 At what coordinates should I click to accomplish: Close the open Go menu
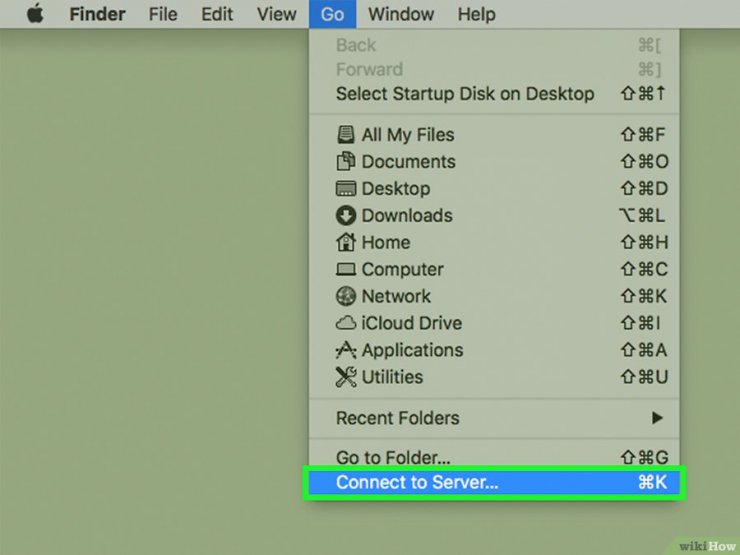coord(332,14)
